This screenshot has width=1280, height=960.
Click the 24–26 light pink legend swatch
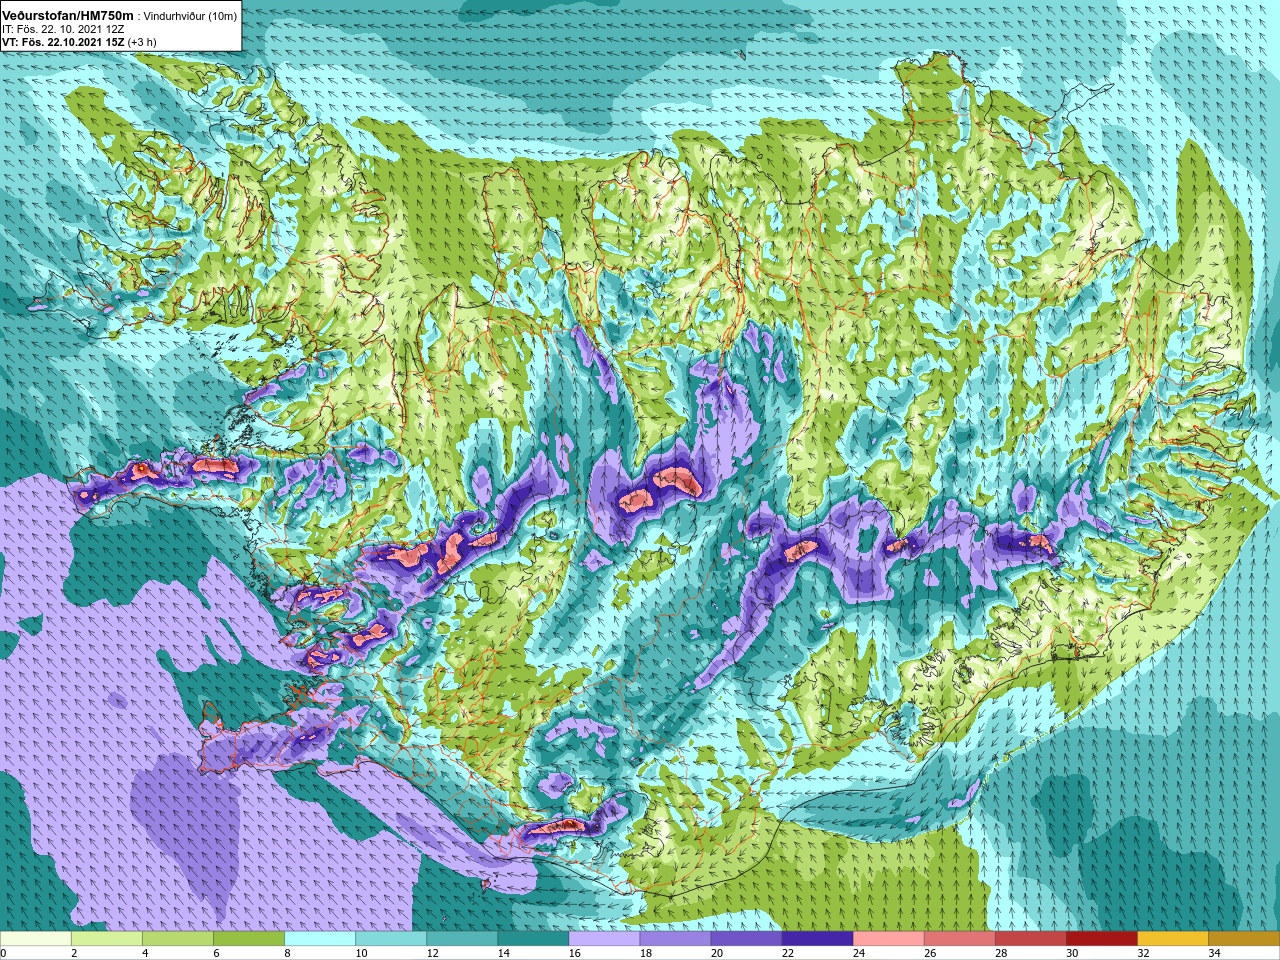[x=888, y=939]
